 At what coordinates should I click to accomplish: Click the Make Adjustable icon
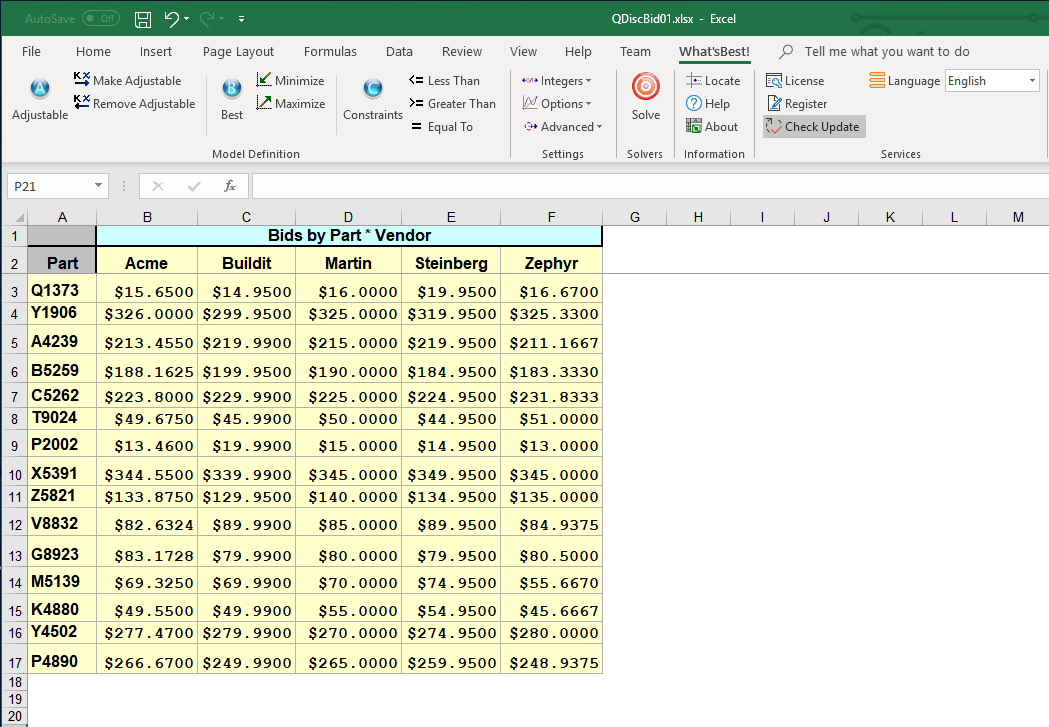82,80
